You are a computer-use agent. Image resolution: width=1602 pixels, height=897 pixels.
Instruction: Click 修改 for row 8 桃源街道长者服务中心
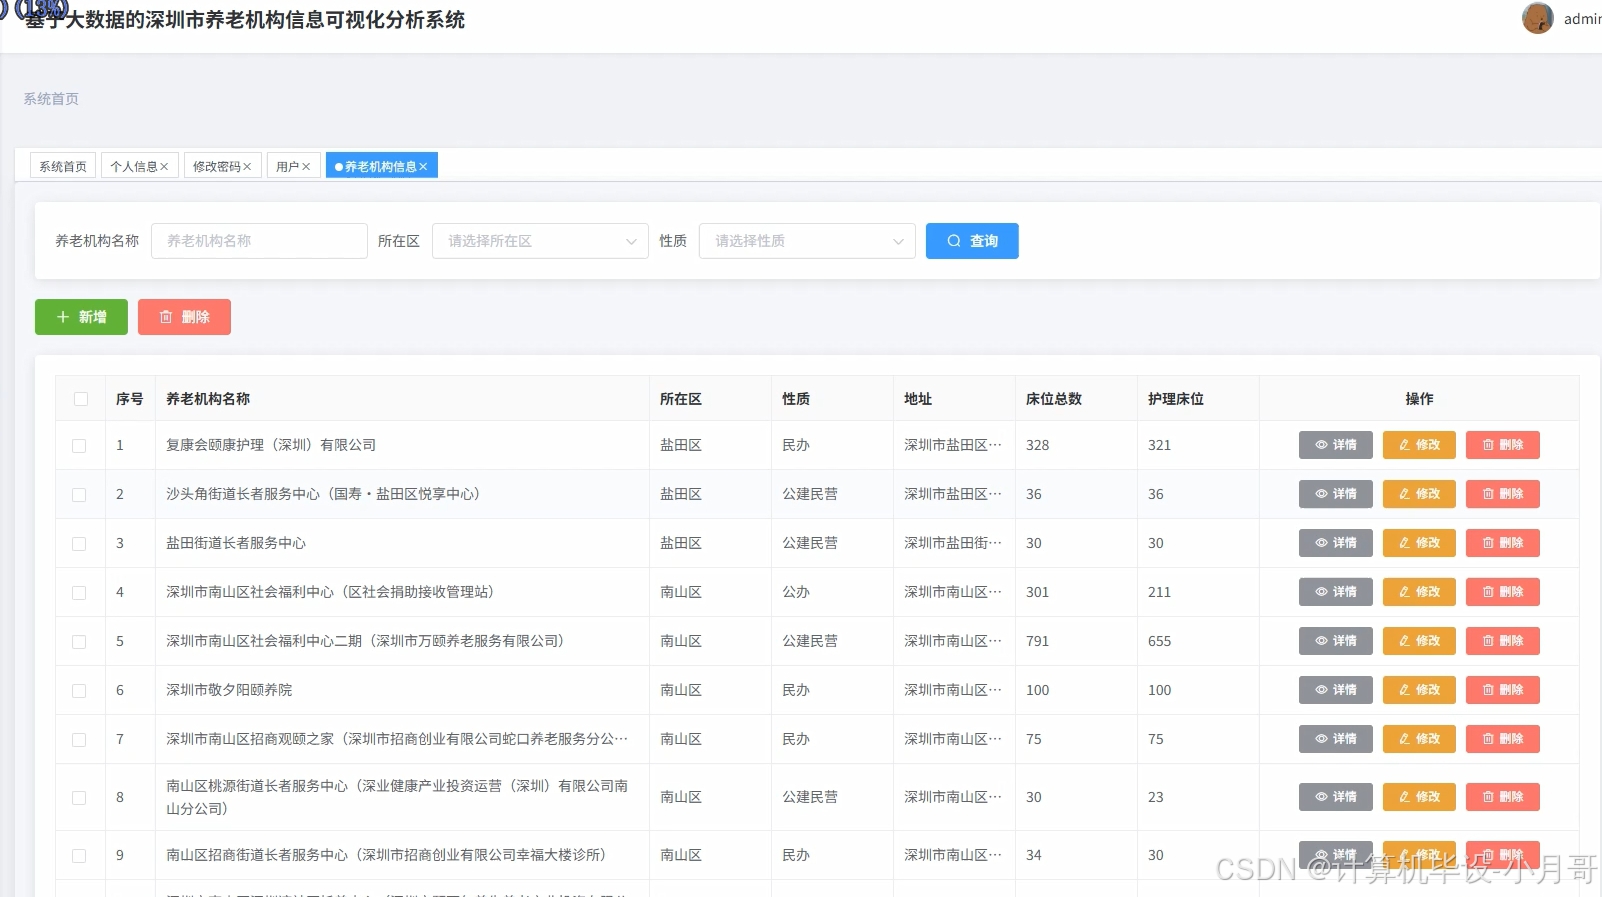tap(1419, 797)
